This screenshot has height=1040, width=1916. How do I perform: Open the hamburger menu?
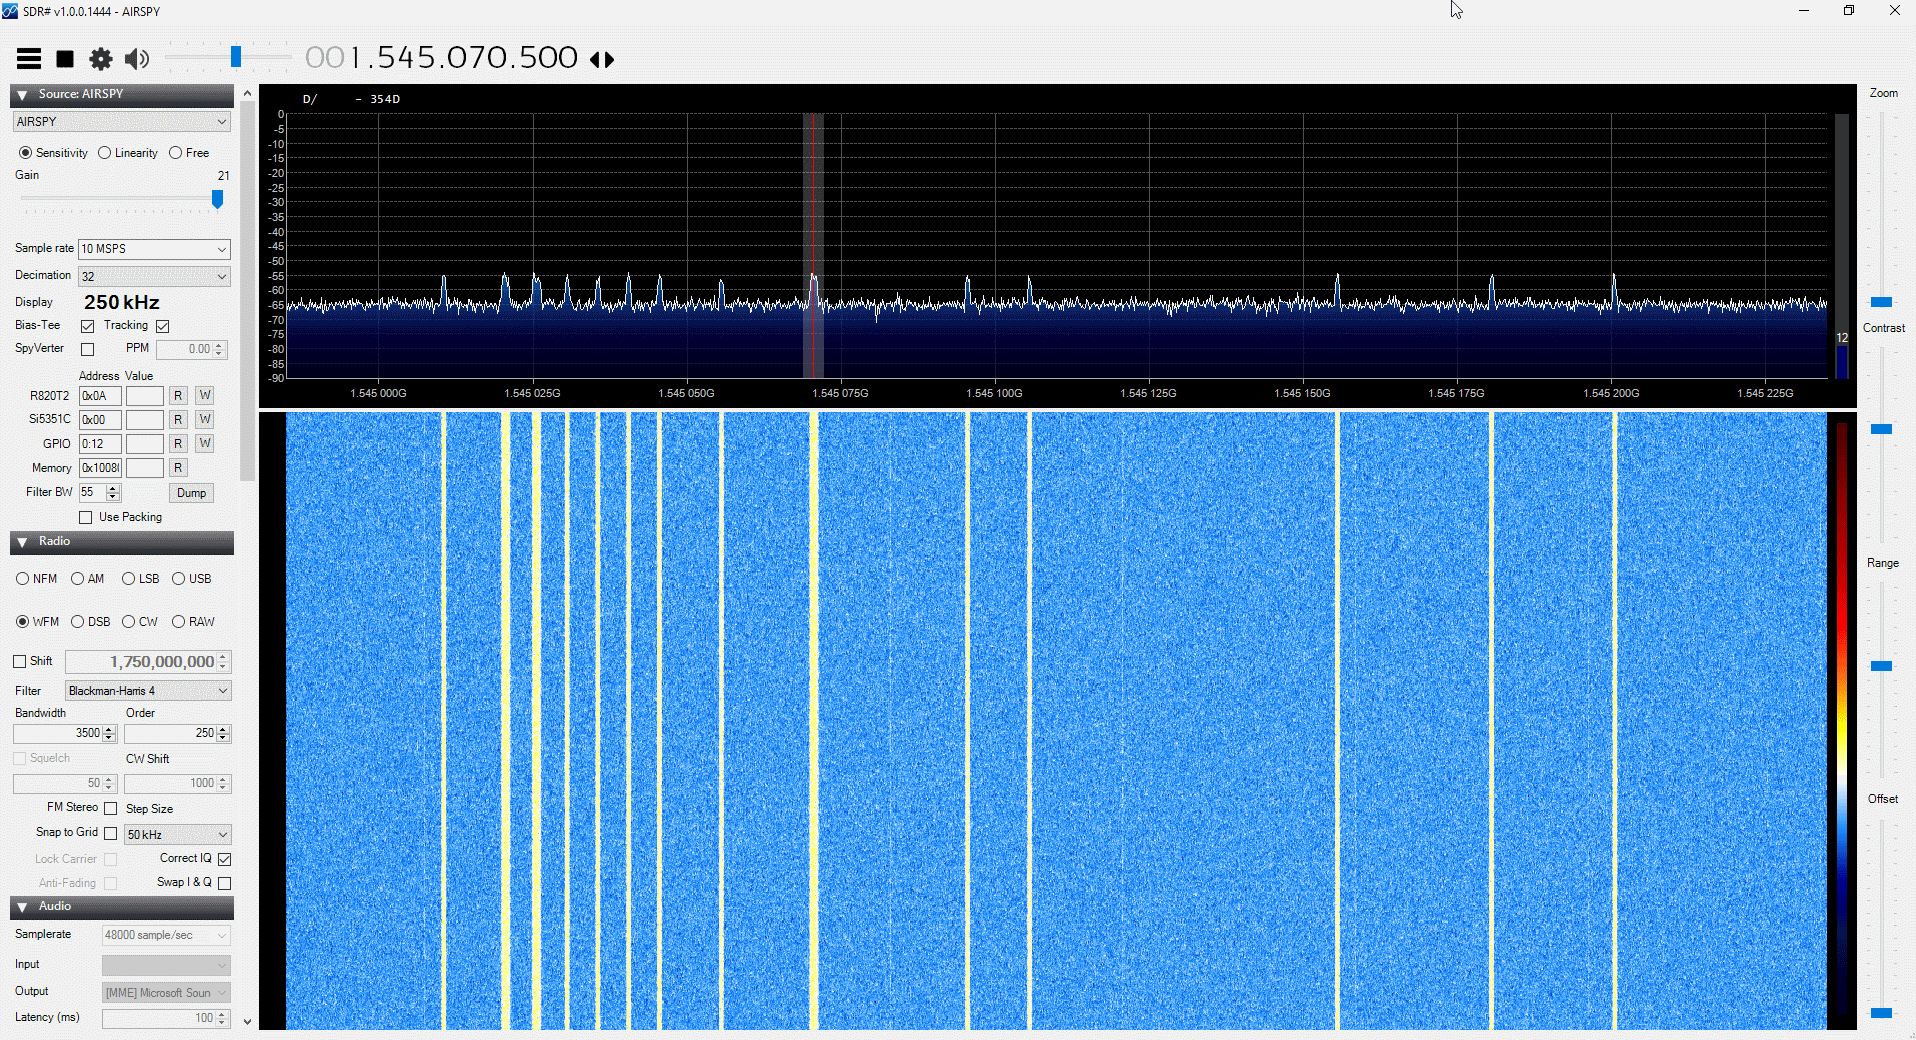28,58
